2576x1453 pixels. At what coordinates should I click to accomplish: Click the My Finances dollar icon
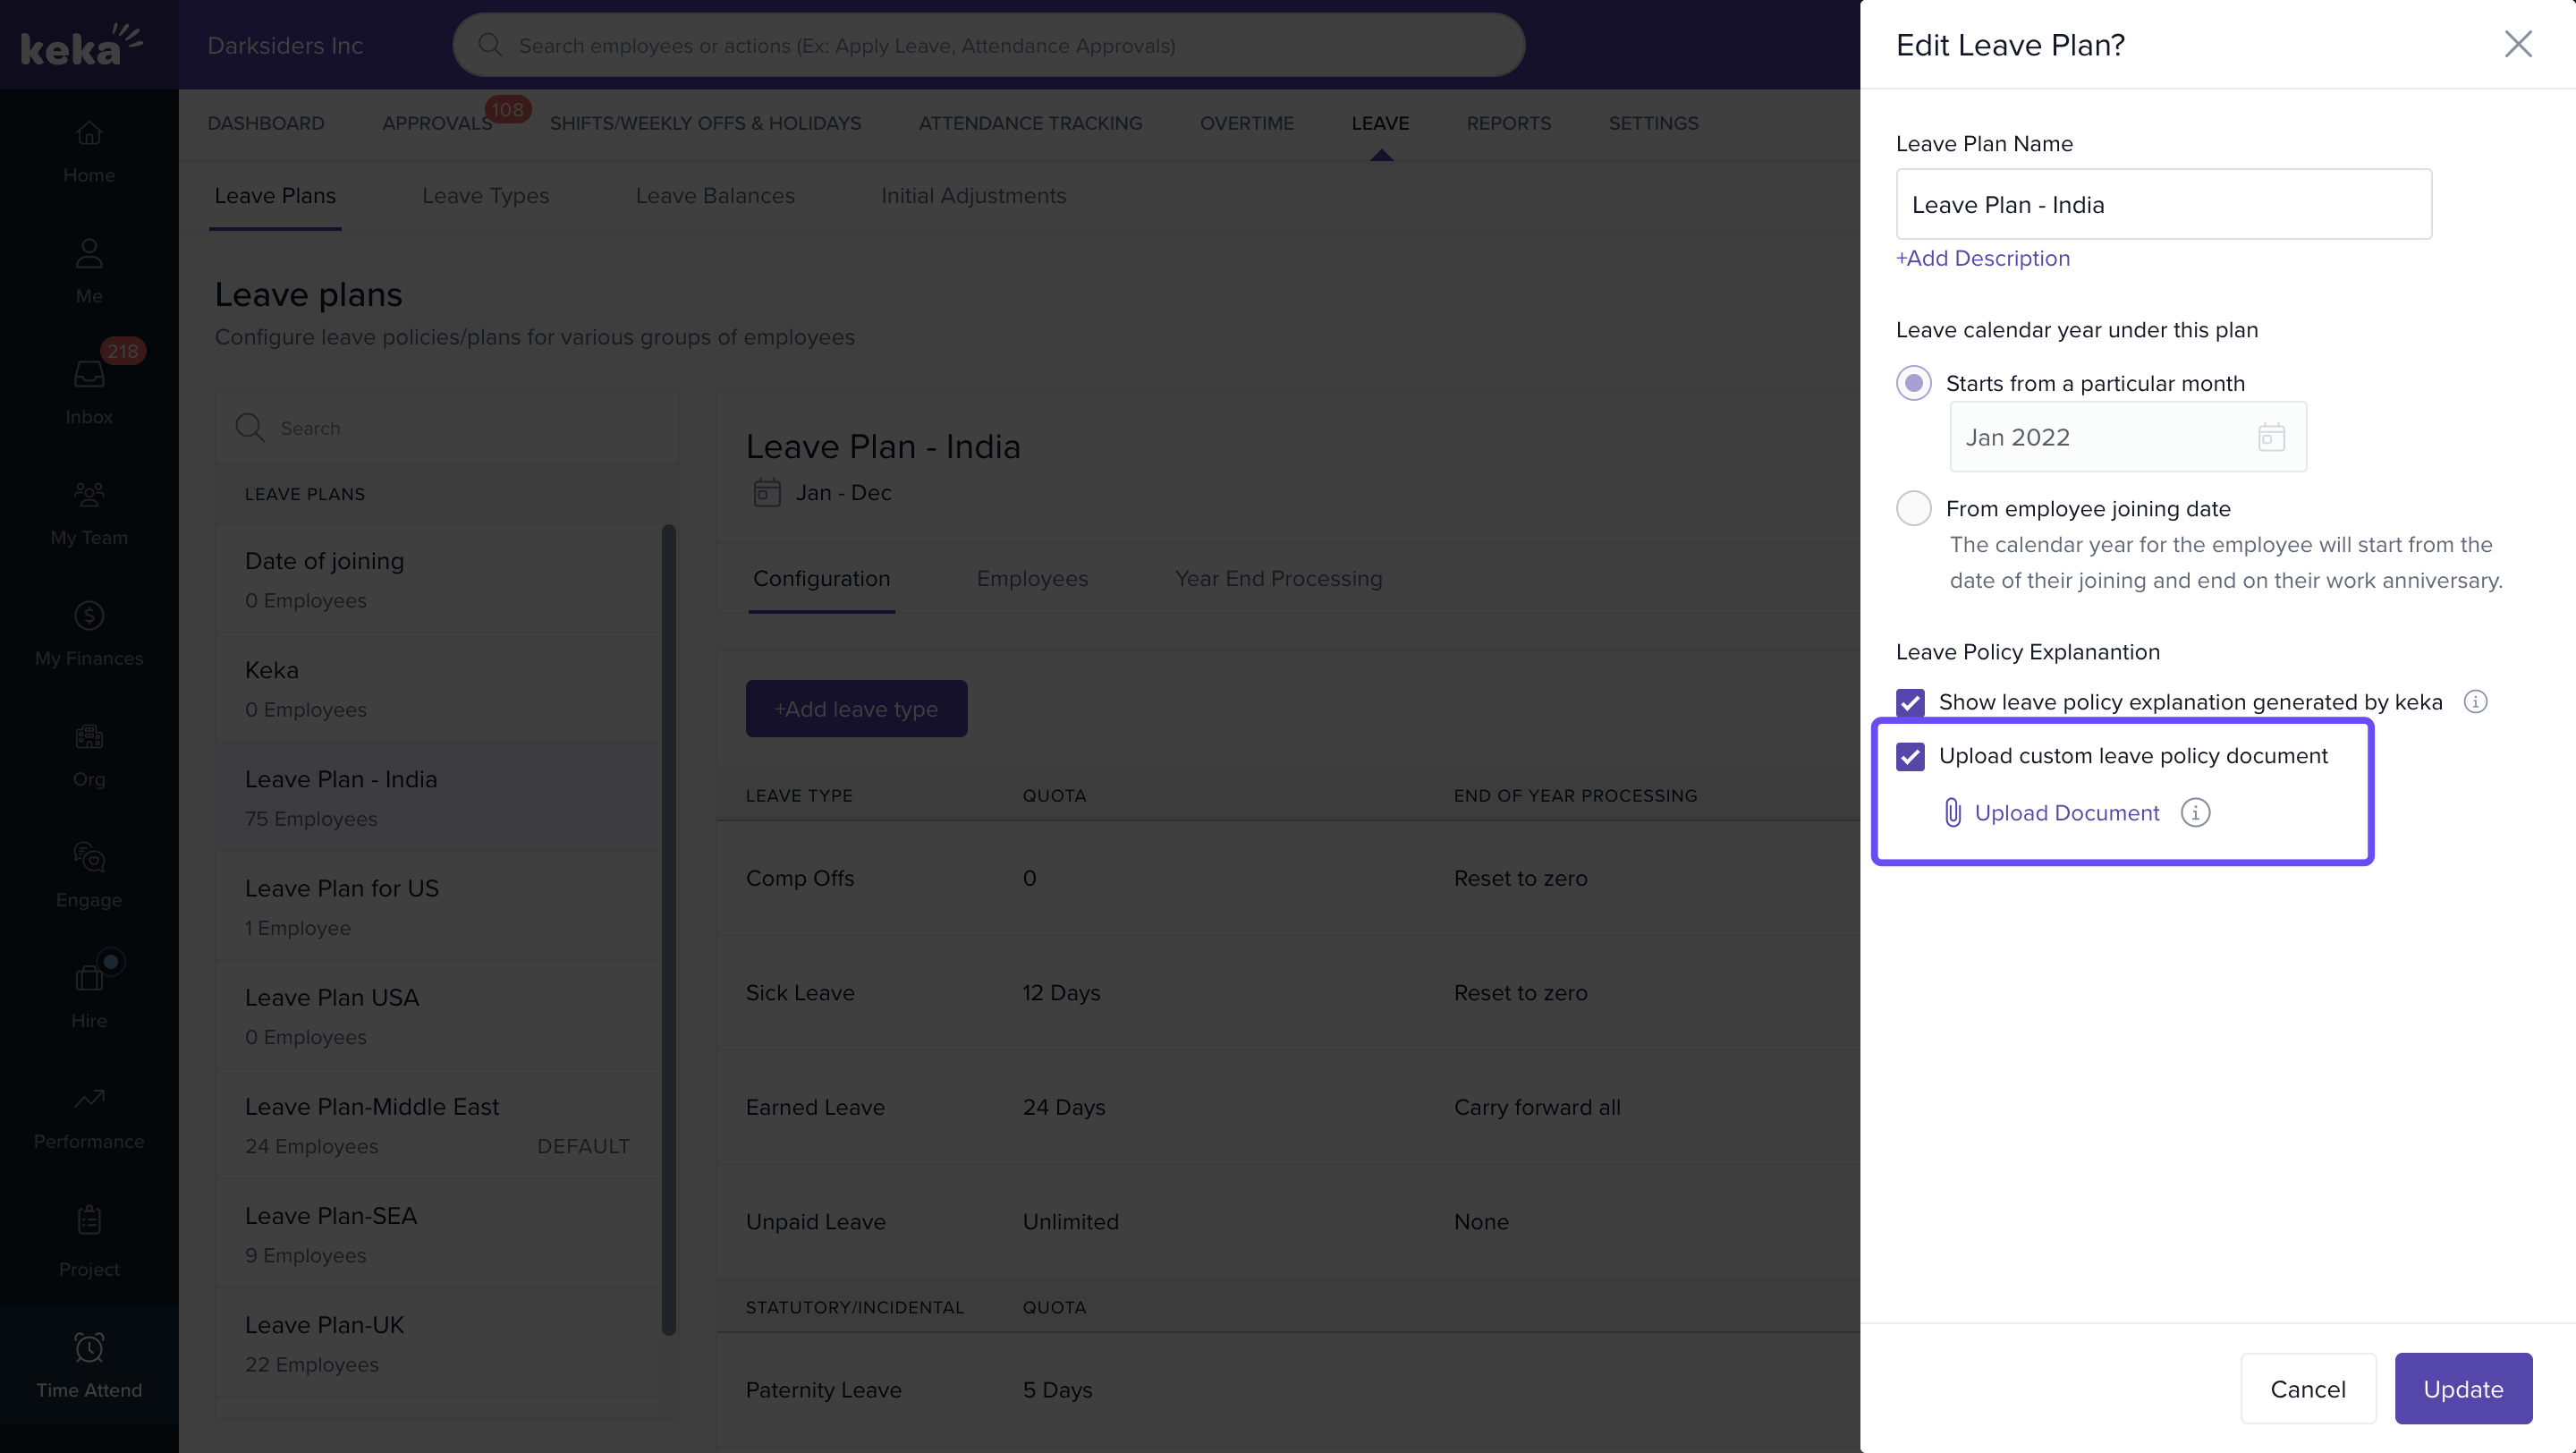89,616
